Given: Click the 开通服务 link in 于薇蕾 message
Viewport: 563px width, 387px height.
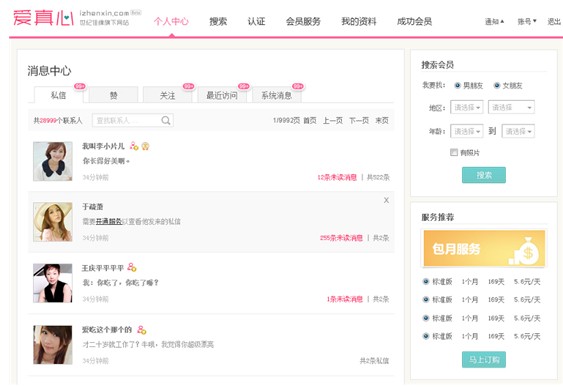Looking at the screenshot, I should pyautogui.click(x=109, y=222).
